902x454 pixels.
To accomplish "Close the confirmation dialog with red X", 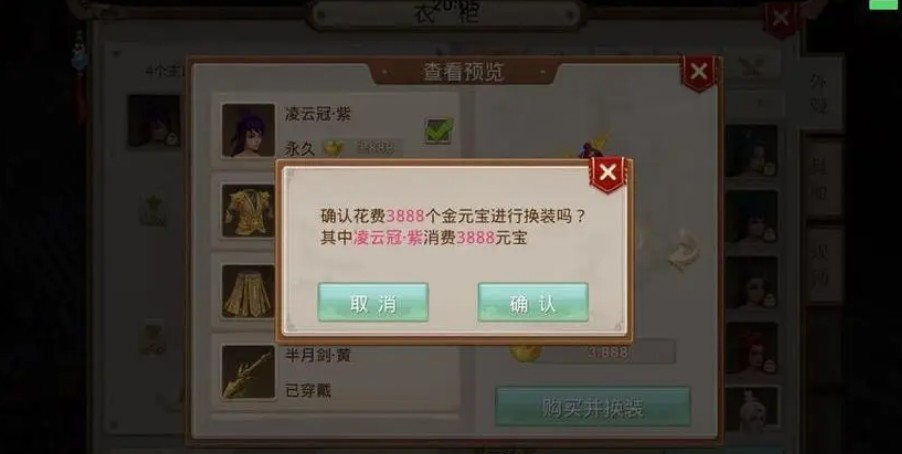I will (608, 173).
